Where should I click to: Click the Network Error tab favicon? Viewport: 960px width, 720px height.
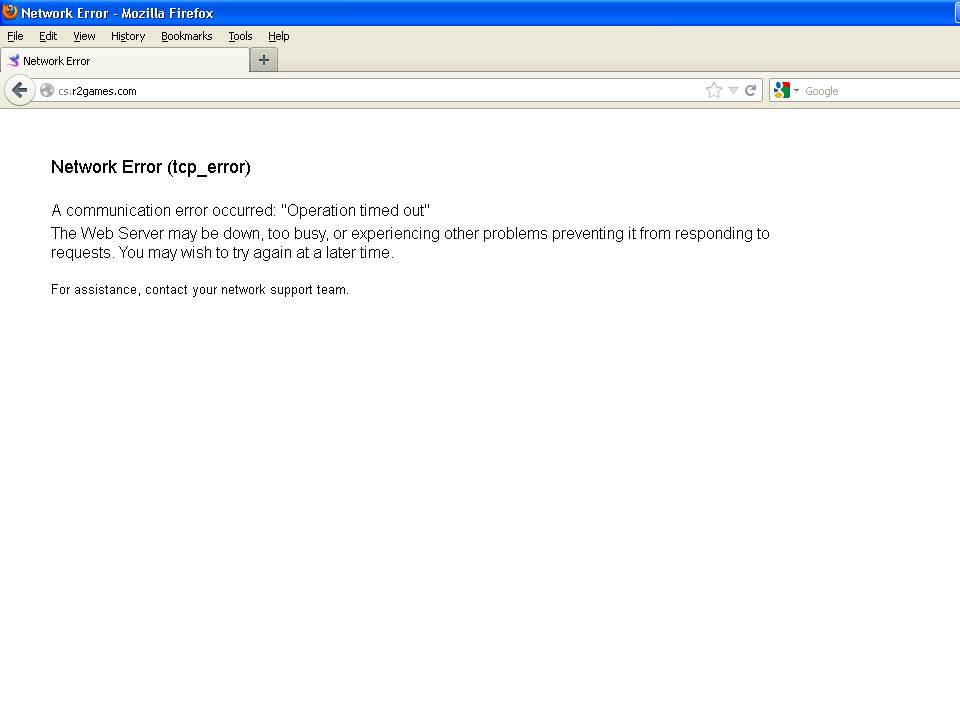pyautogui.click(x=14, y=61)
